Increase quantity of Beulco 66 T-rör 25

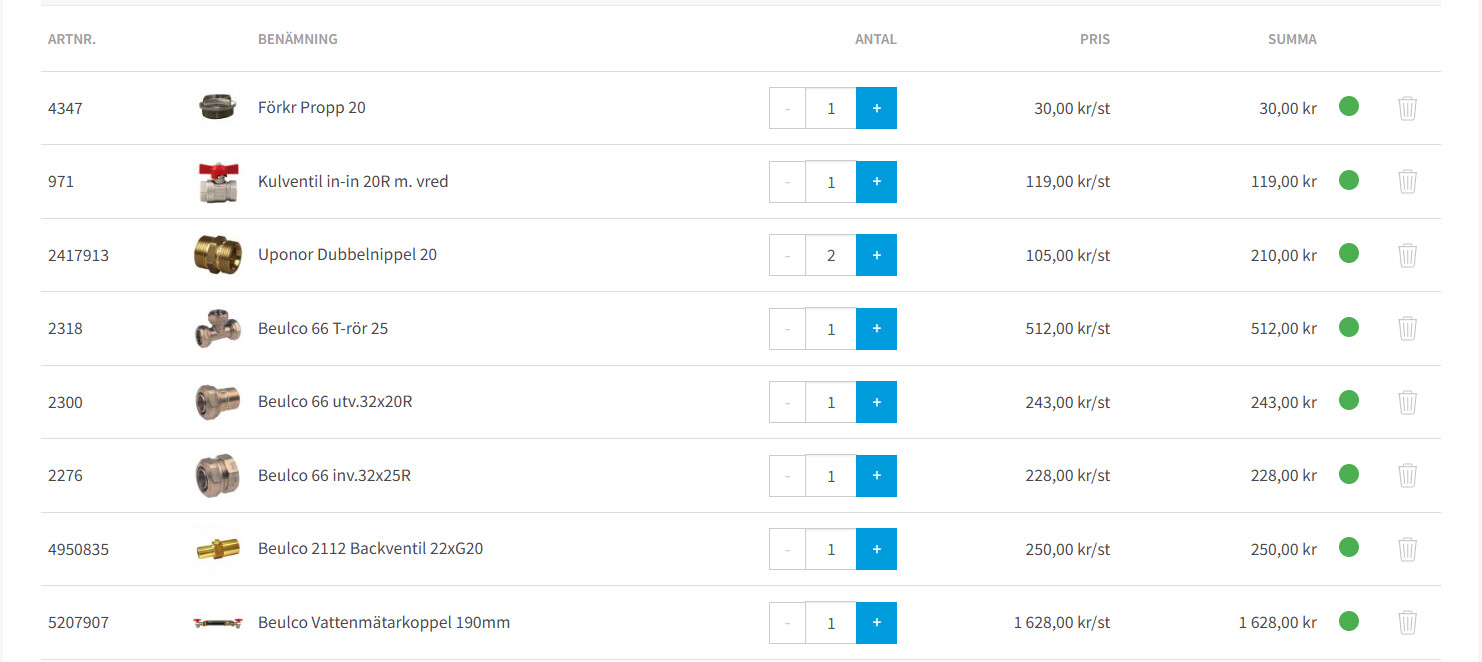[x=876, y=328]
